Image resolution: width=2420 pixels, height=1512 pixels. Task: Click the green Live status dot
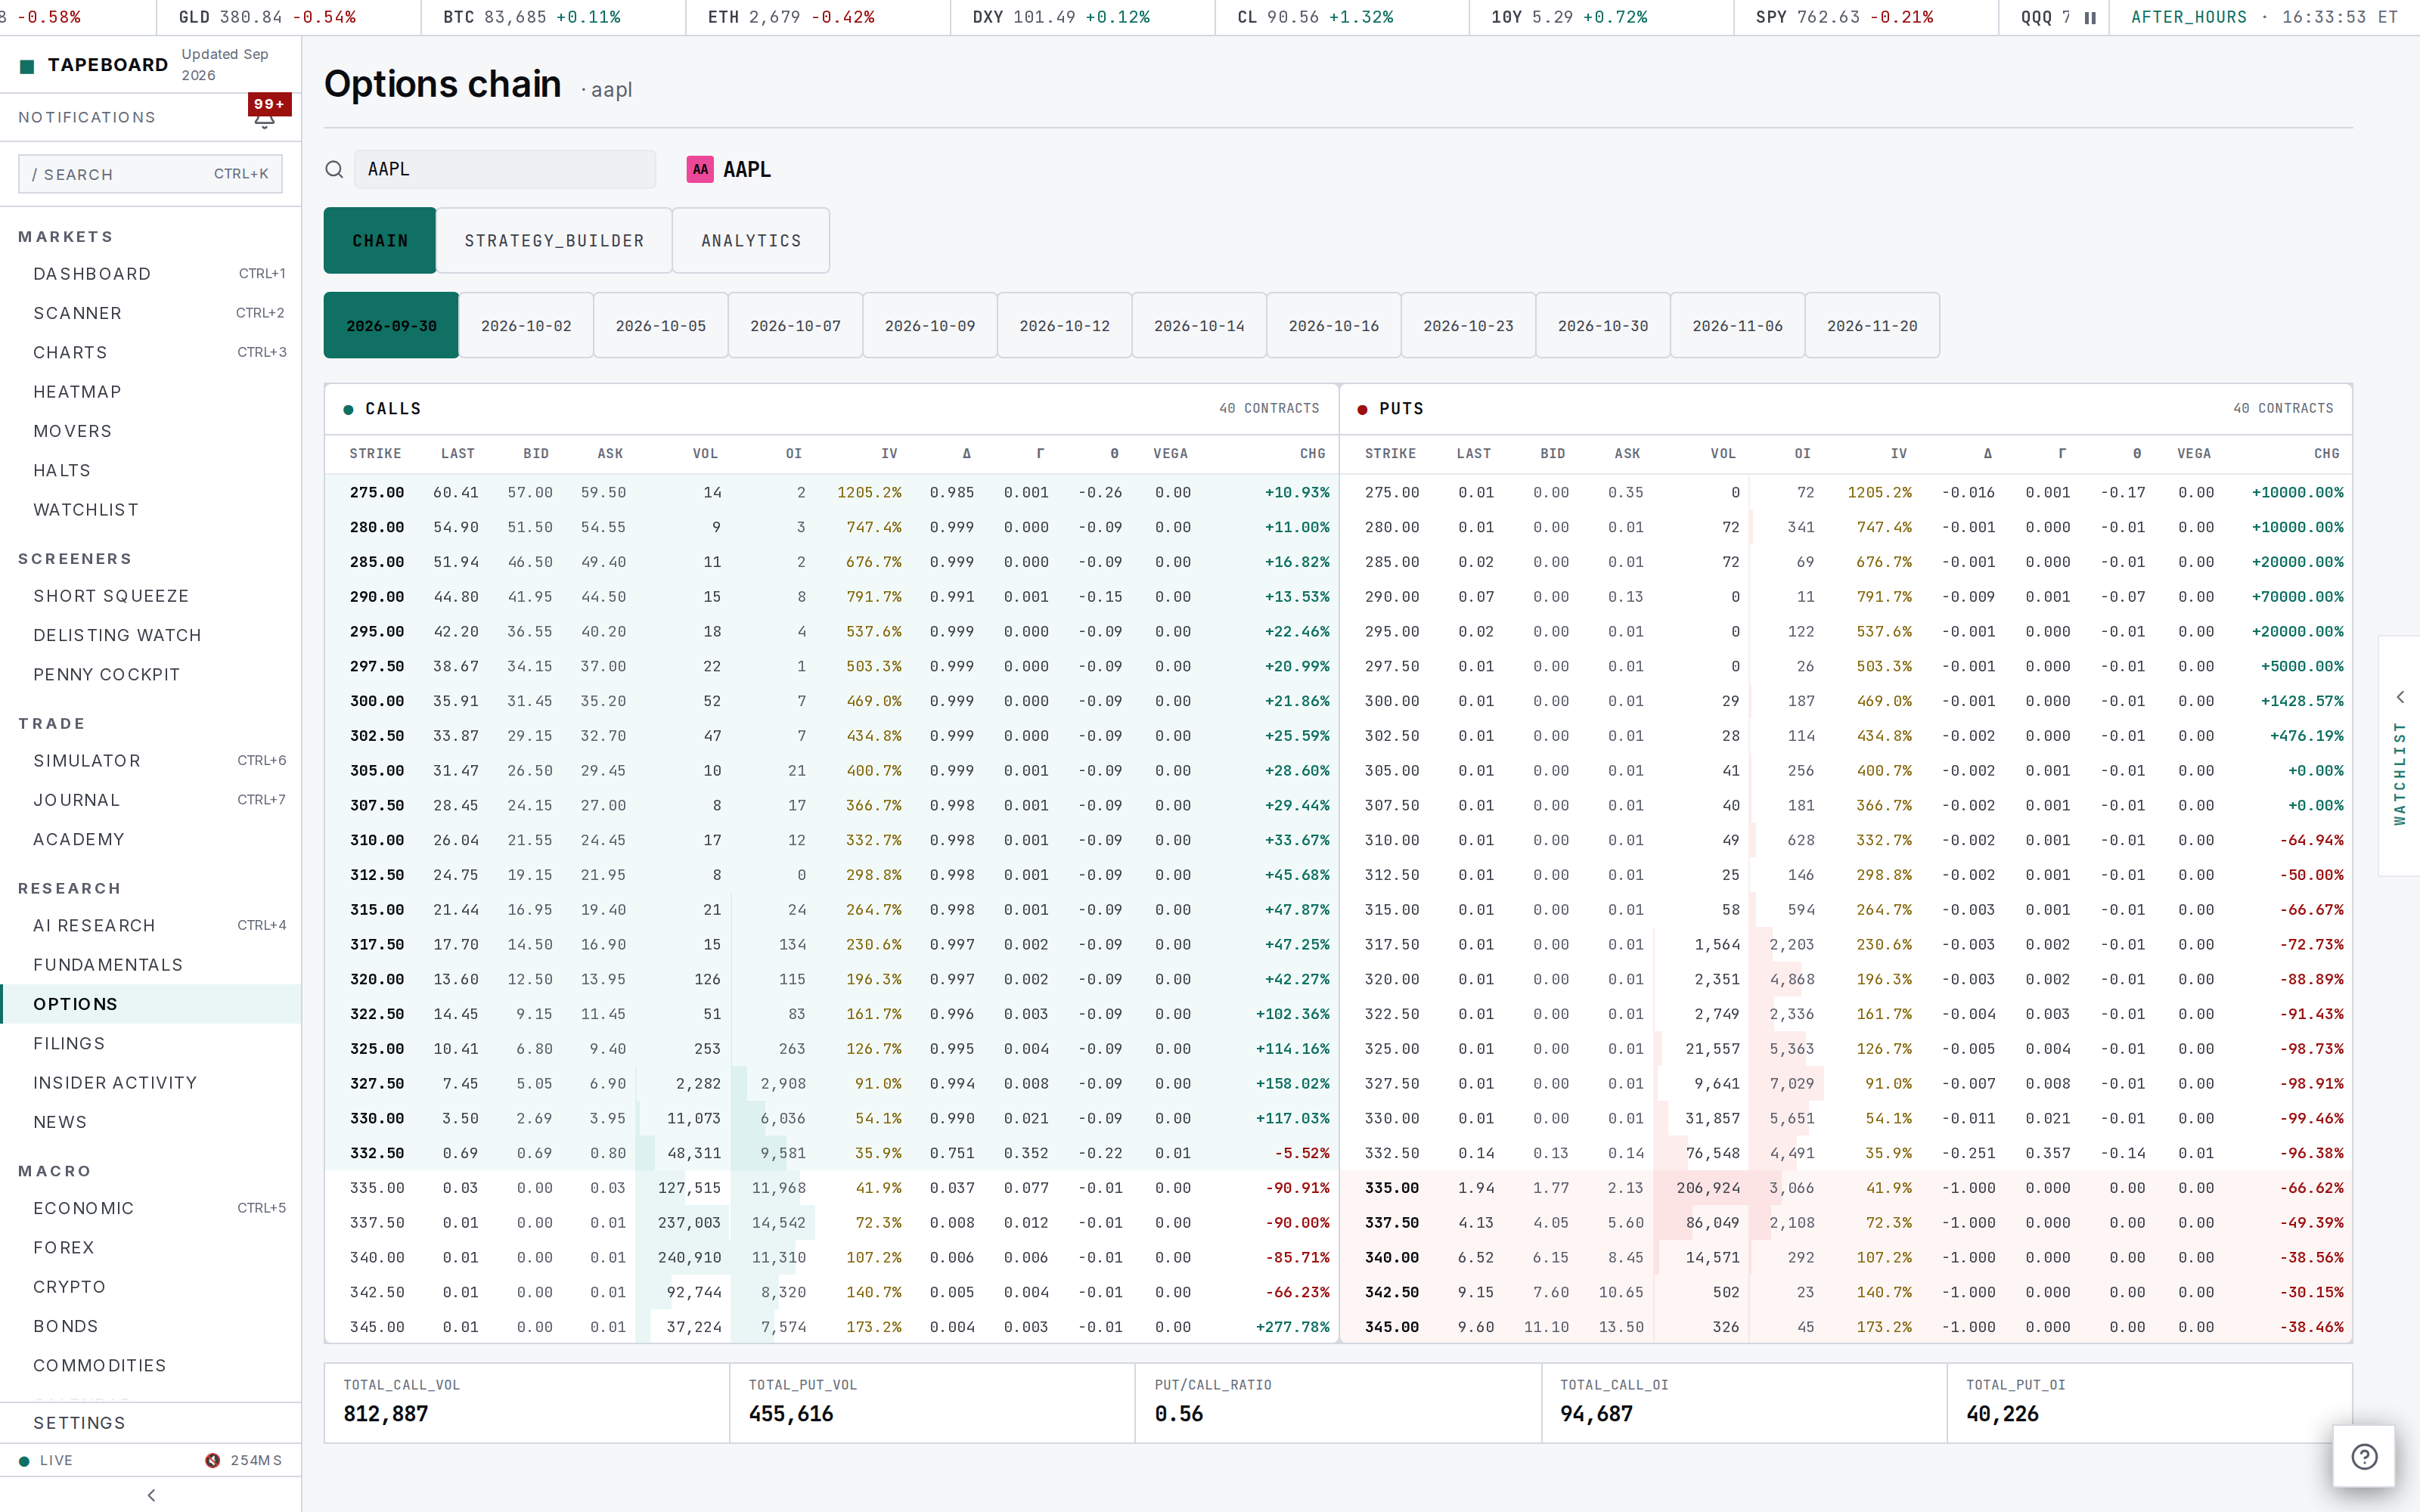(24, 1461)
